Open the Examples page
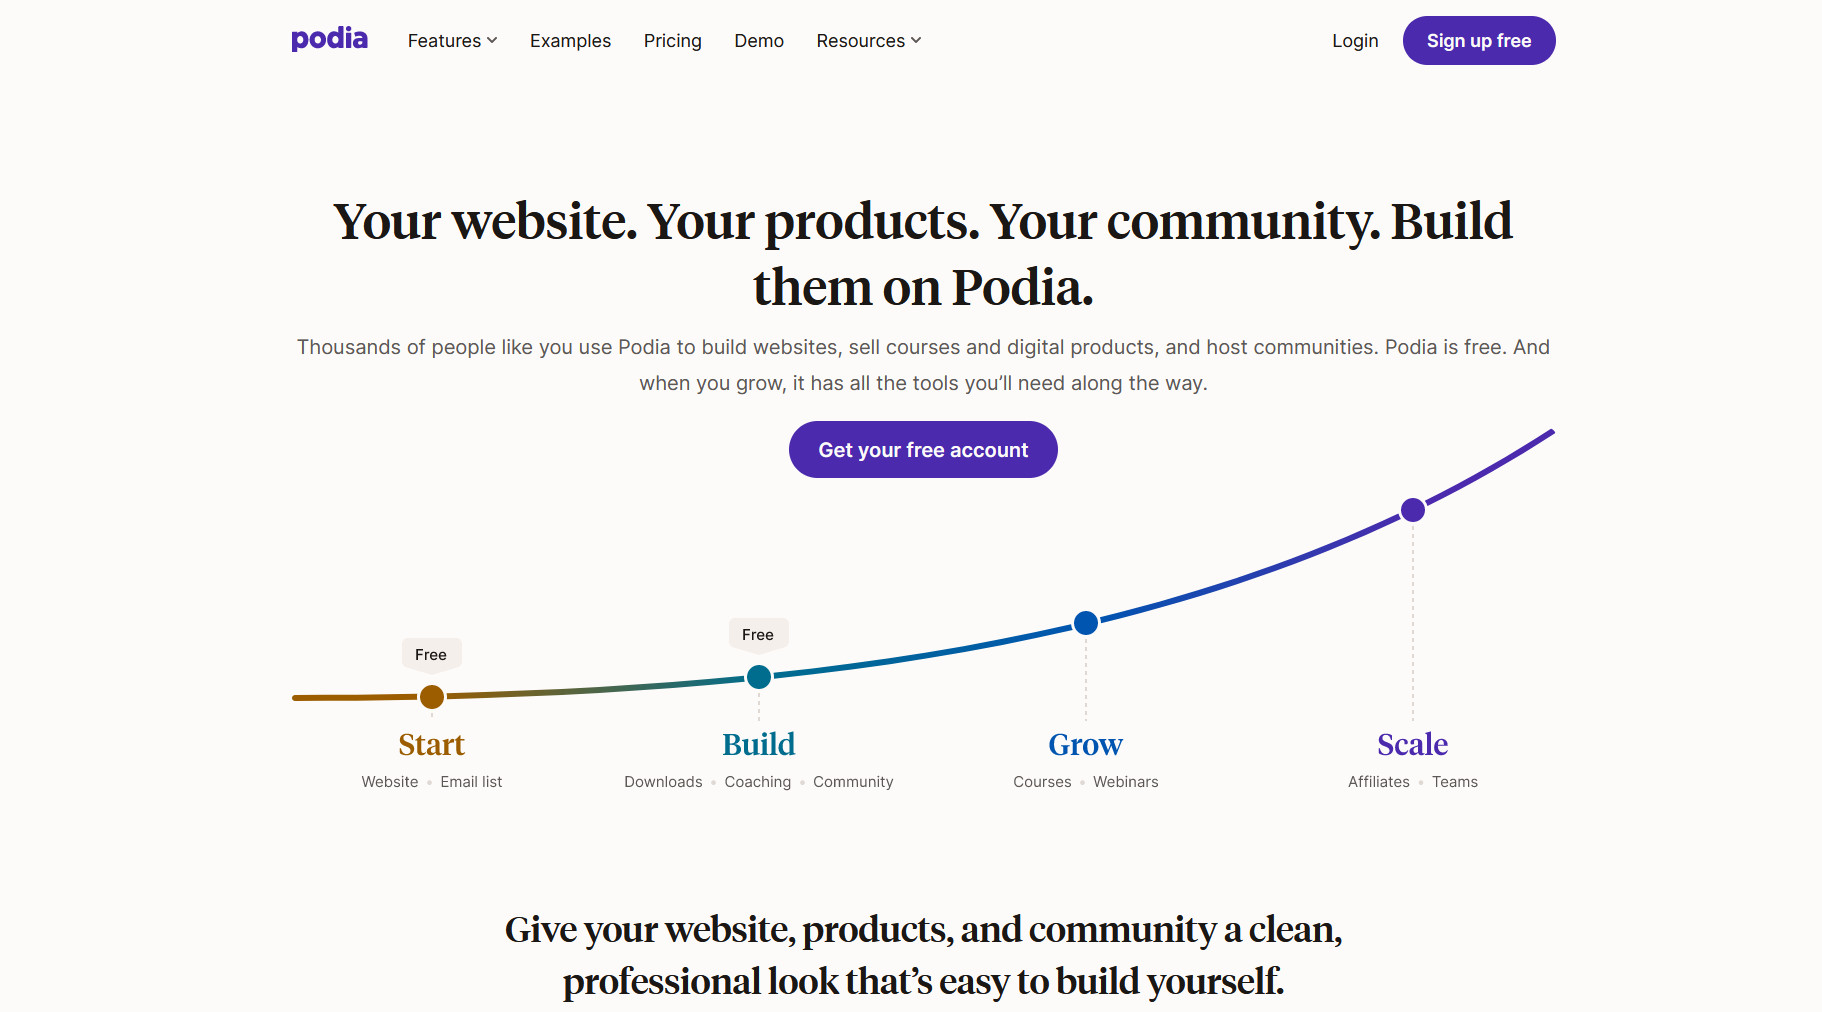This screenshot has height=1012, width=1822. pyautogui.click(x=570, y=41)
